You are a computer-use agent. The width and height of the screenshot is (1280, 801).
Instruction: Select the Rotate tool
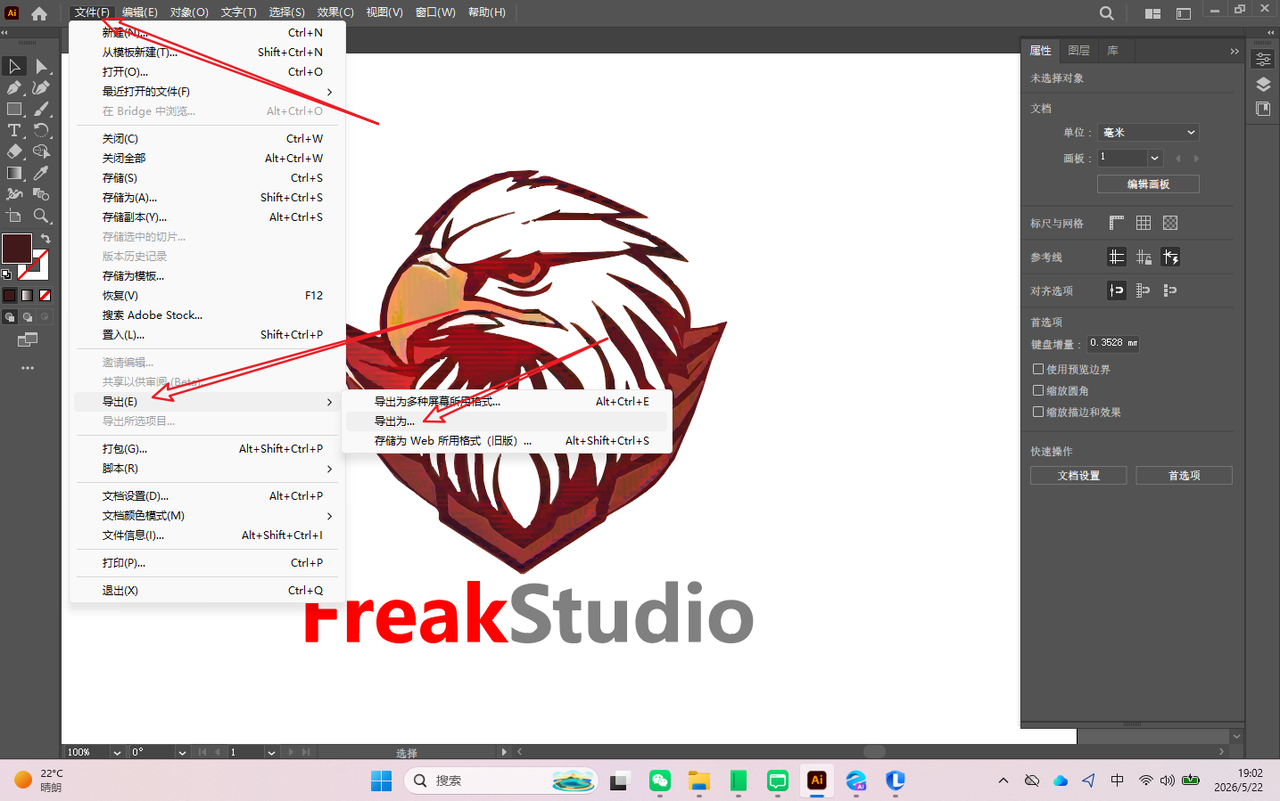pos(41,130)
